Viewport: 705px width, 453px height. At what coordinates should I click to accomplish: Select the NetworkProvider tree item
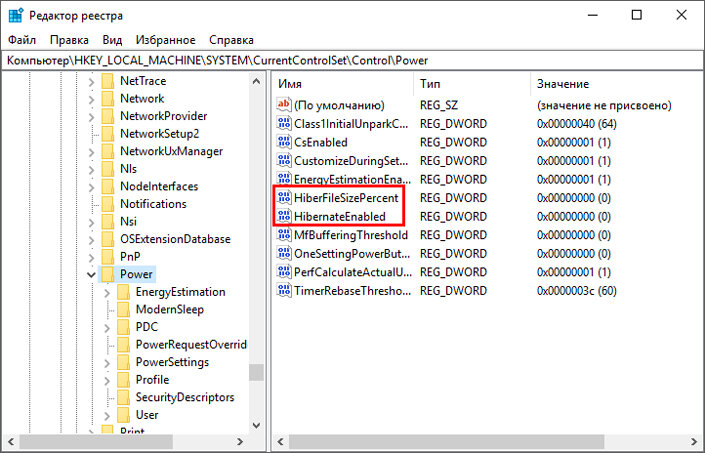point(164,116)
